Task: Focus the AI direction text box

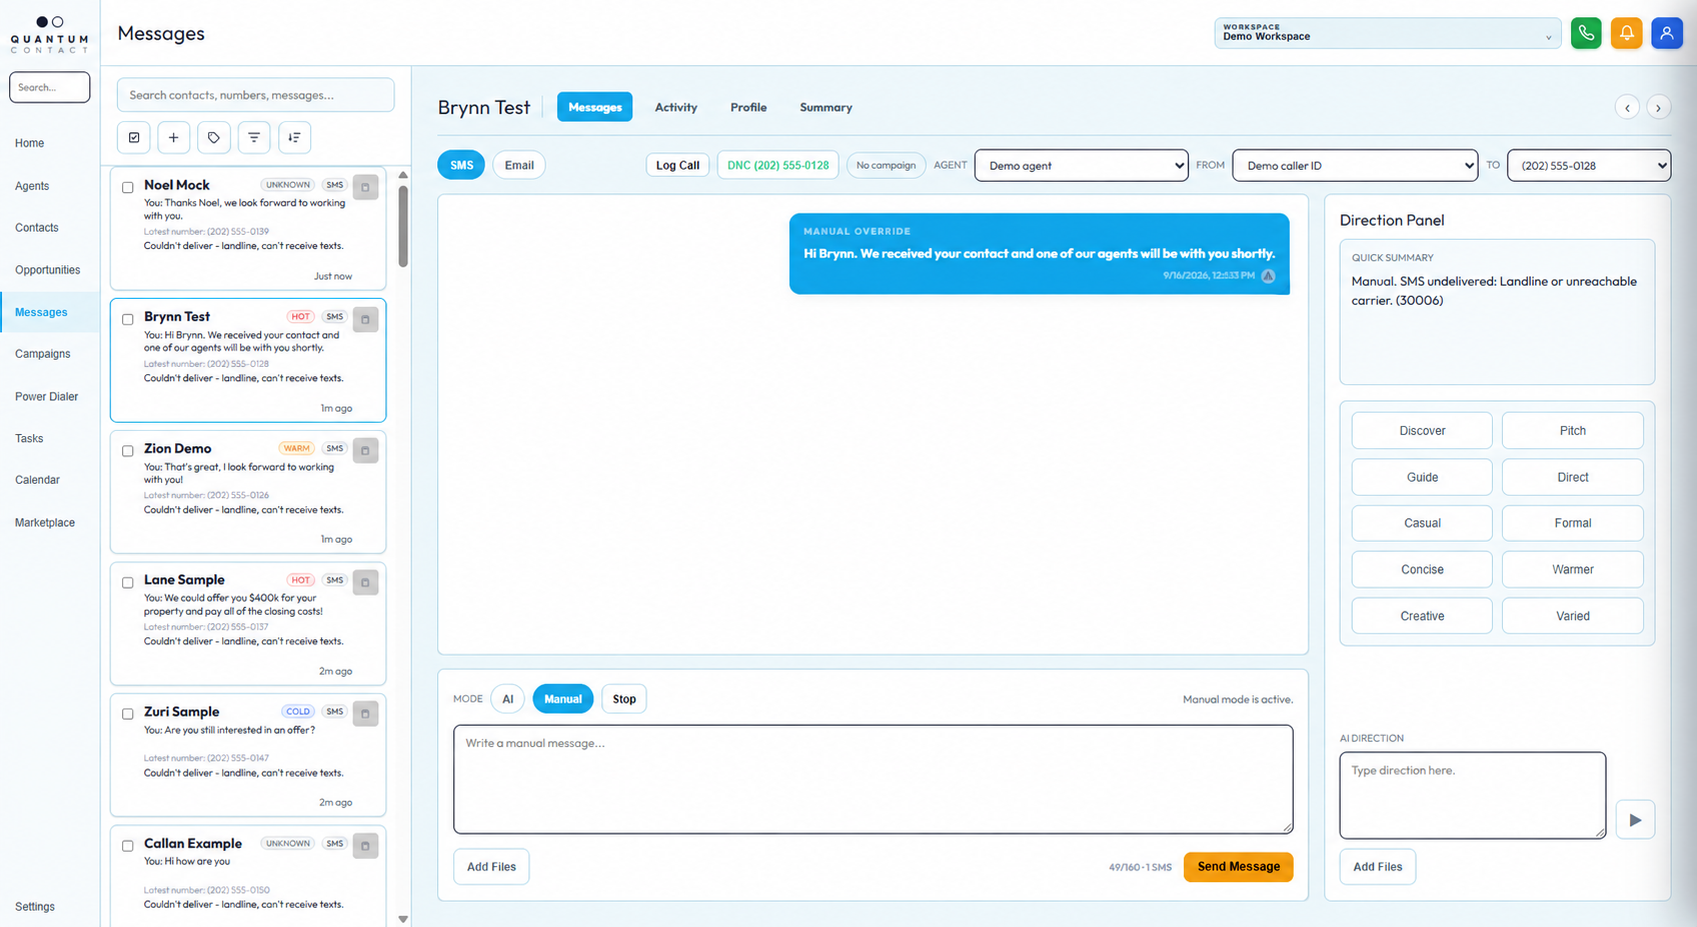Action: [x=1472, y=795]
